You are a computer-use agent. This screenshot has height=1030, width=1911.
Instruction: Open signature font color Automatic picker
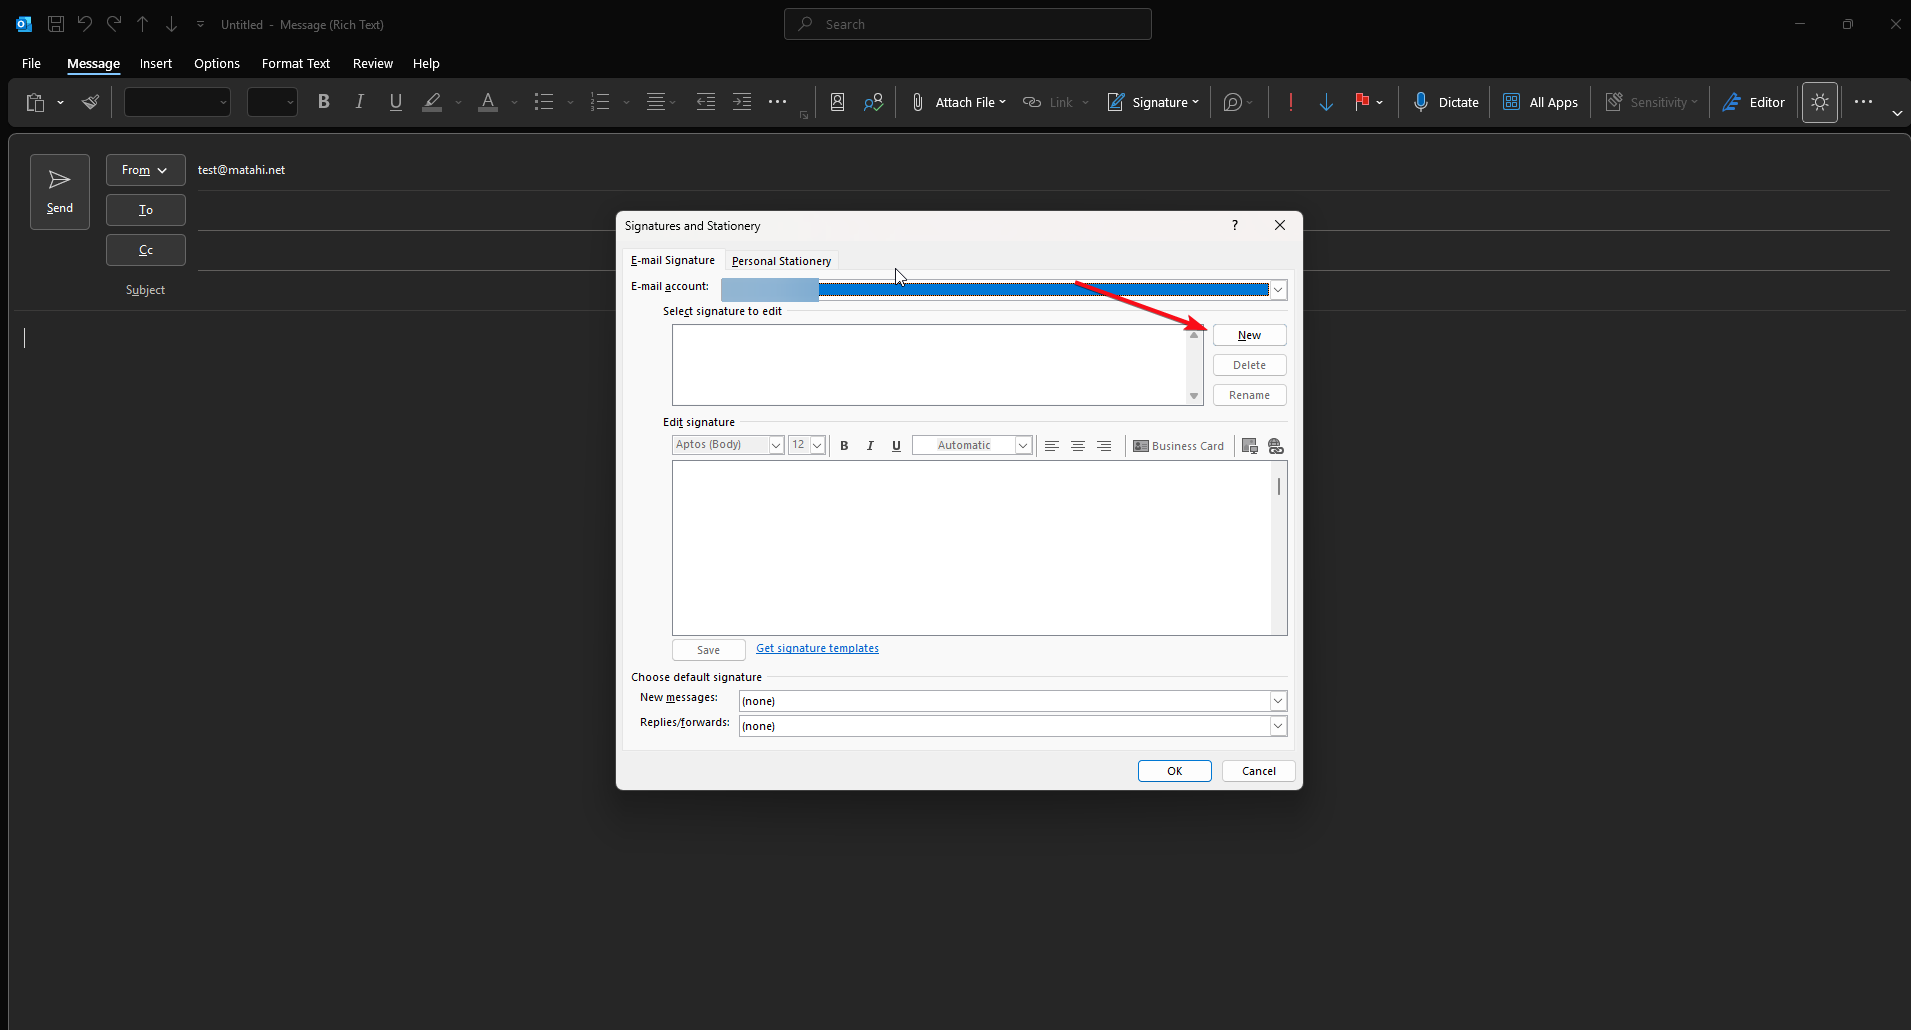pos(971,446)
